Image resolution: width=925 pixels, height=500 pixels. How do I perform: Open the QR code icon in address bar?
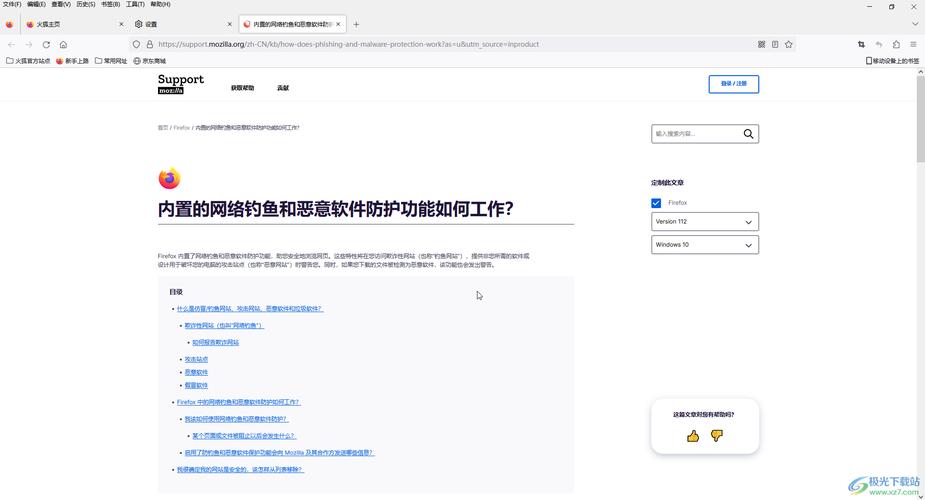[x=762, y=44]
